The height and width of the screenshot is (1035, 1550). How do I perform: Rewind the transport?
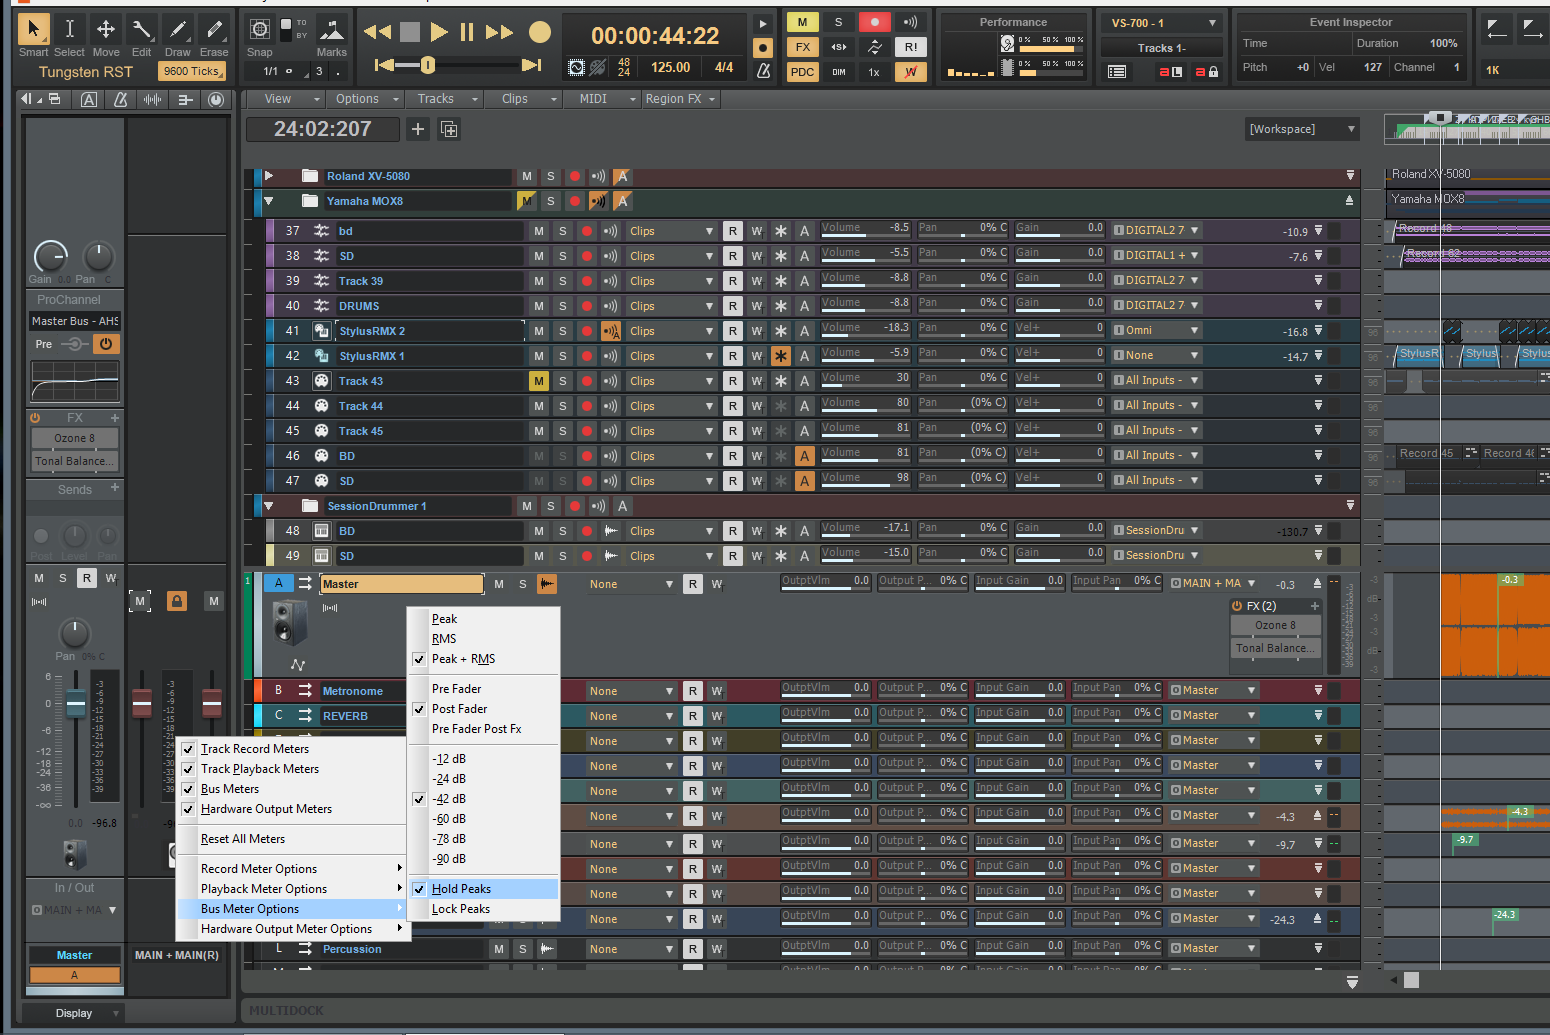(377, 32)
